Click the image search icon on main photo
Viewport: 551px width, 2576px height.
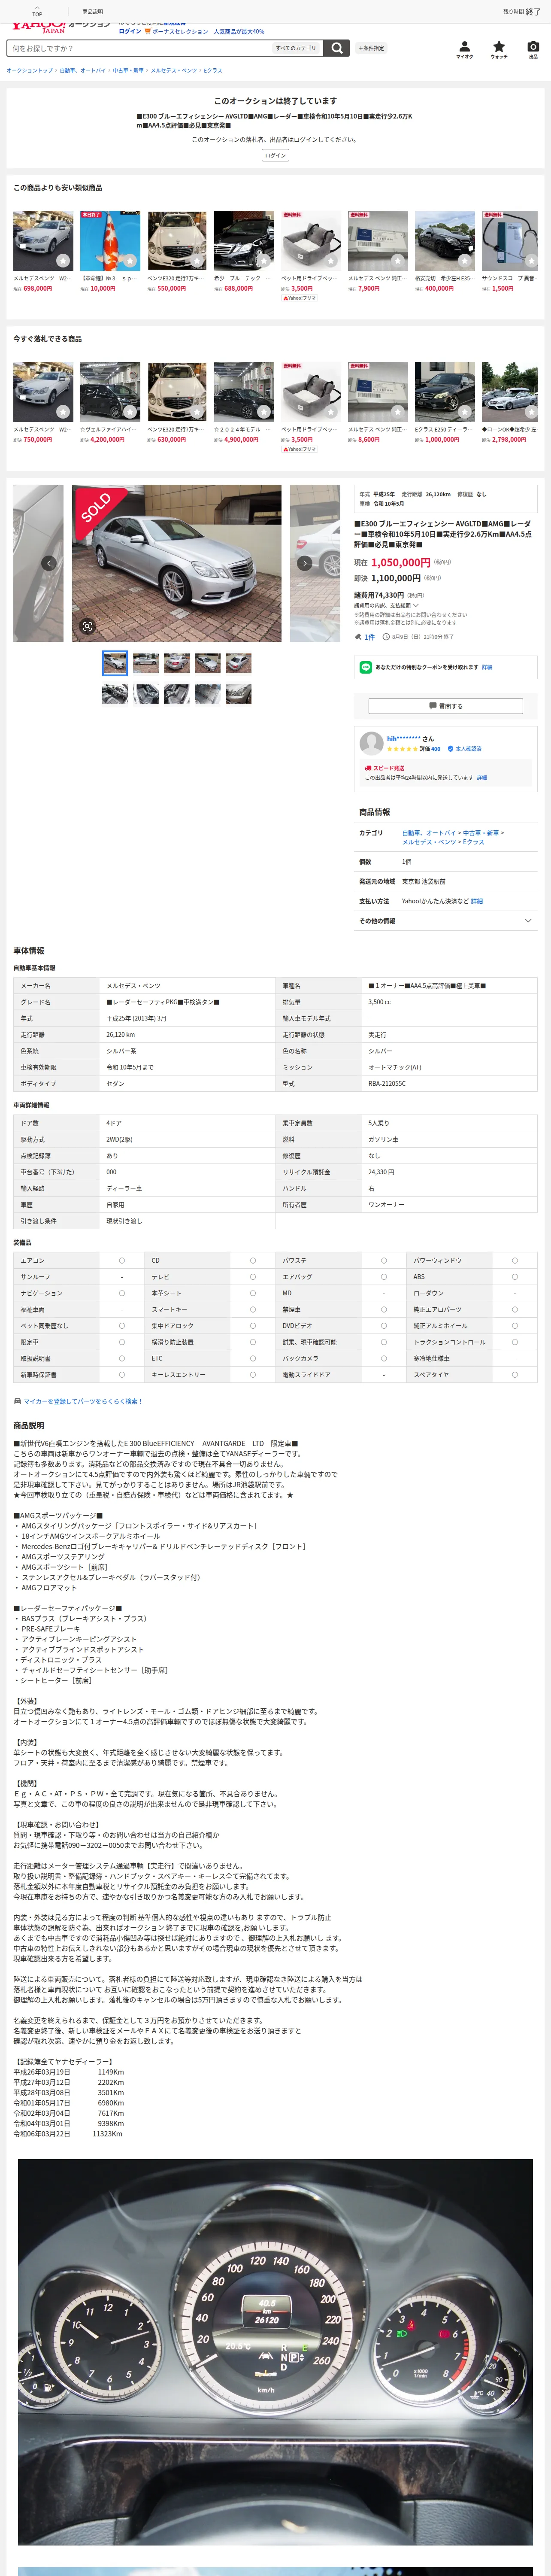point(87,626)
